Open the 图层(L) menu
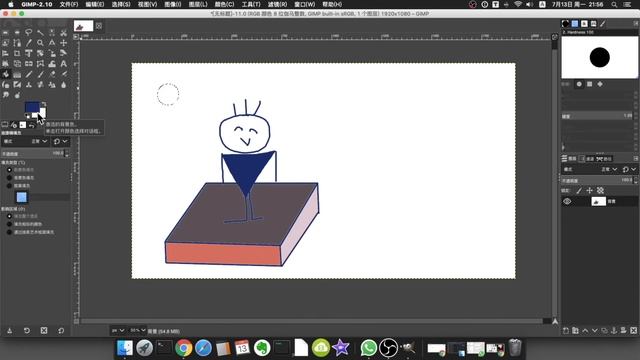640x360 pixels. 198,4
